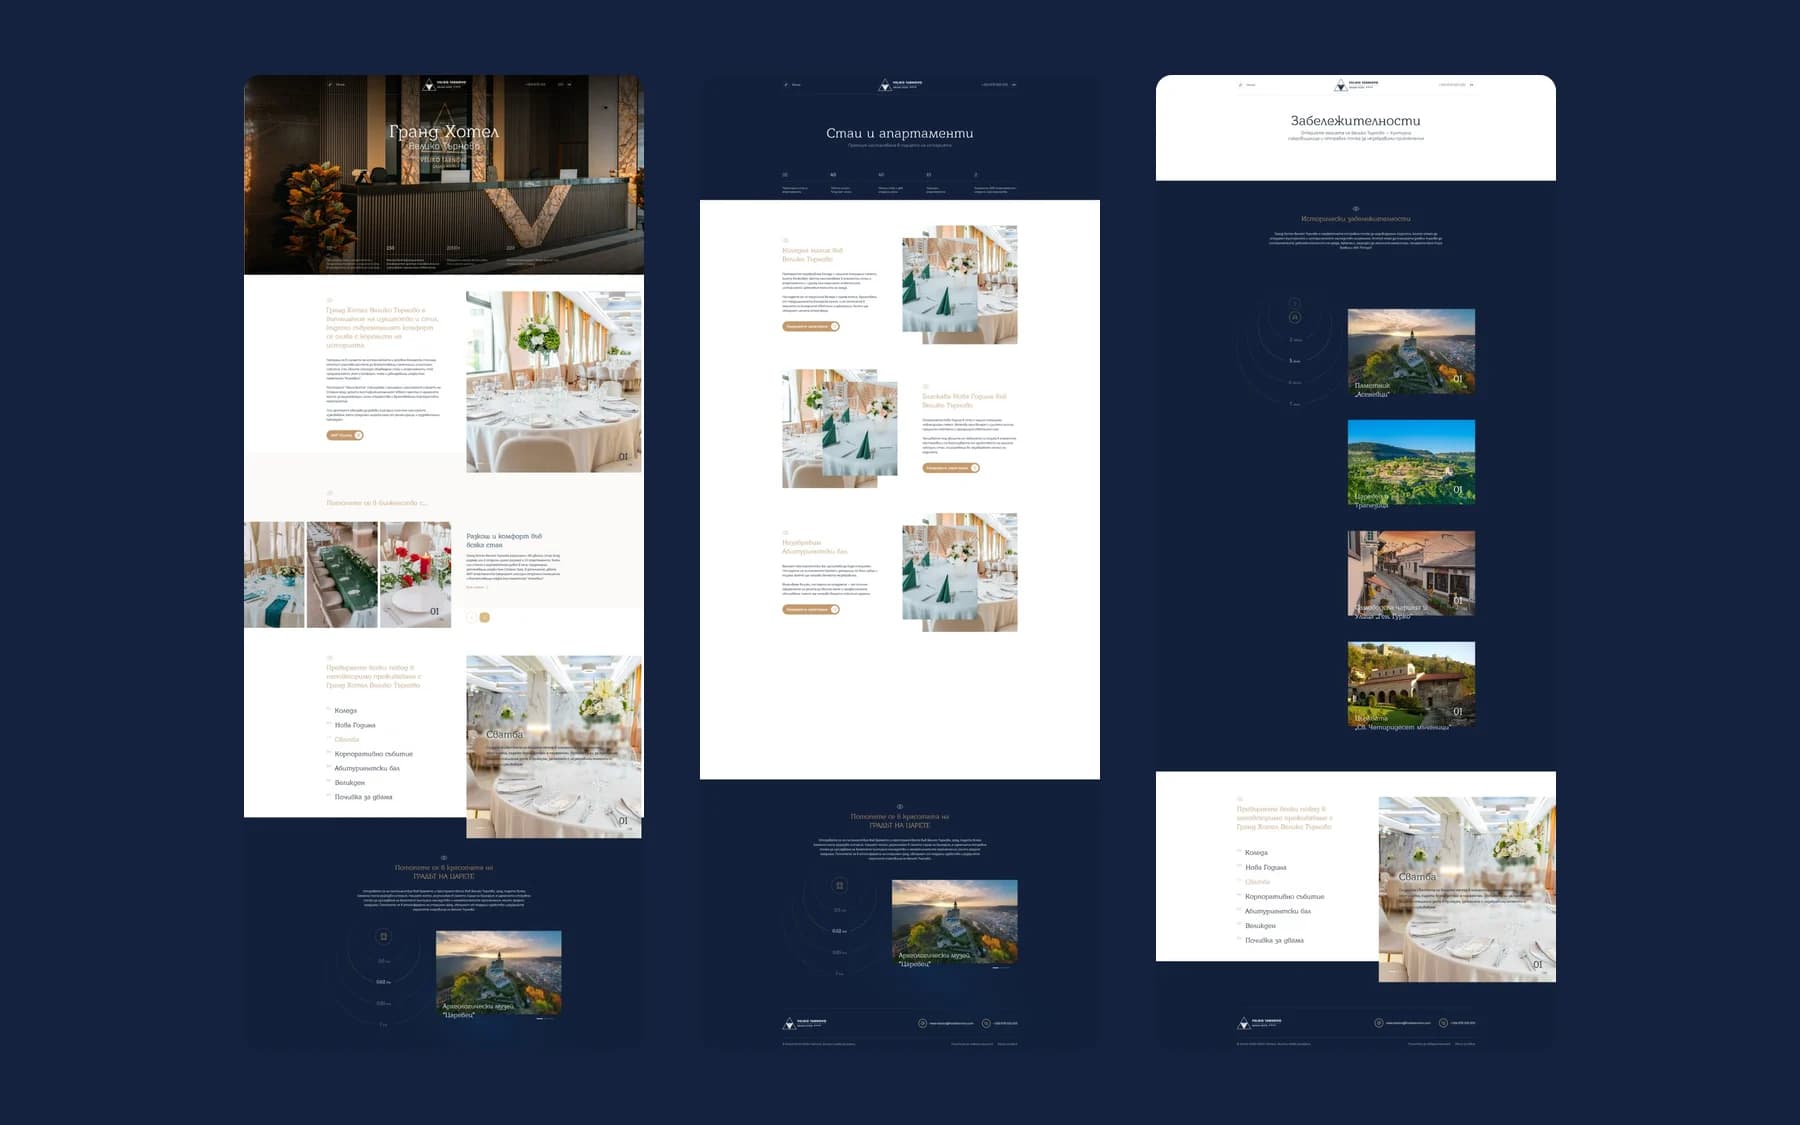1800x1125 pixels.
Task: Click hotel logo in rooms page header
Action: [900, 85]
